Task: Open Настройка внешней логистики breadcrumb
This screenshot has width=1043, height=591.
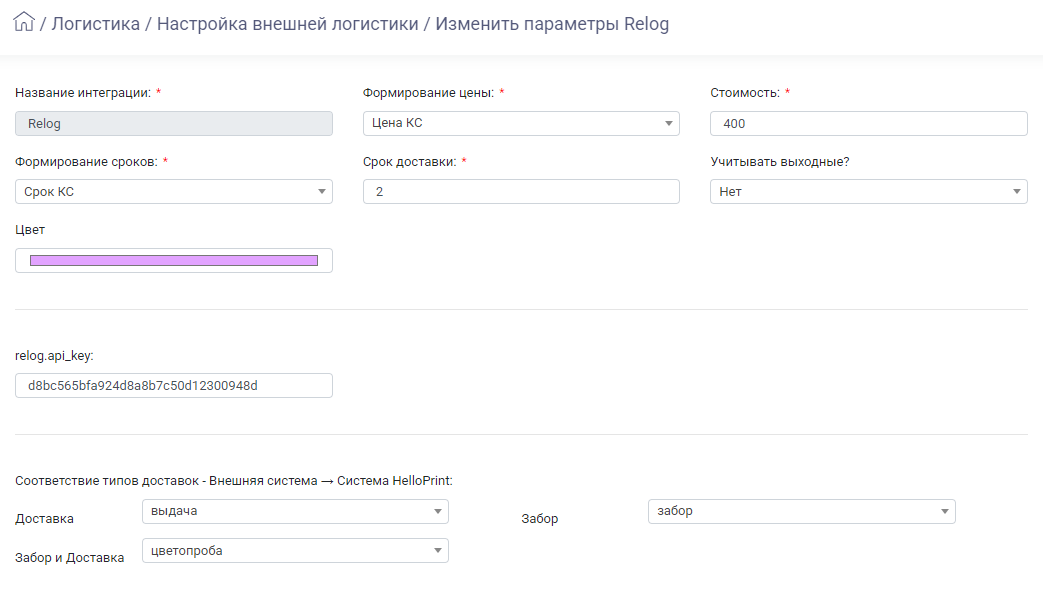Action: [287, 24]
